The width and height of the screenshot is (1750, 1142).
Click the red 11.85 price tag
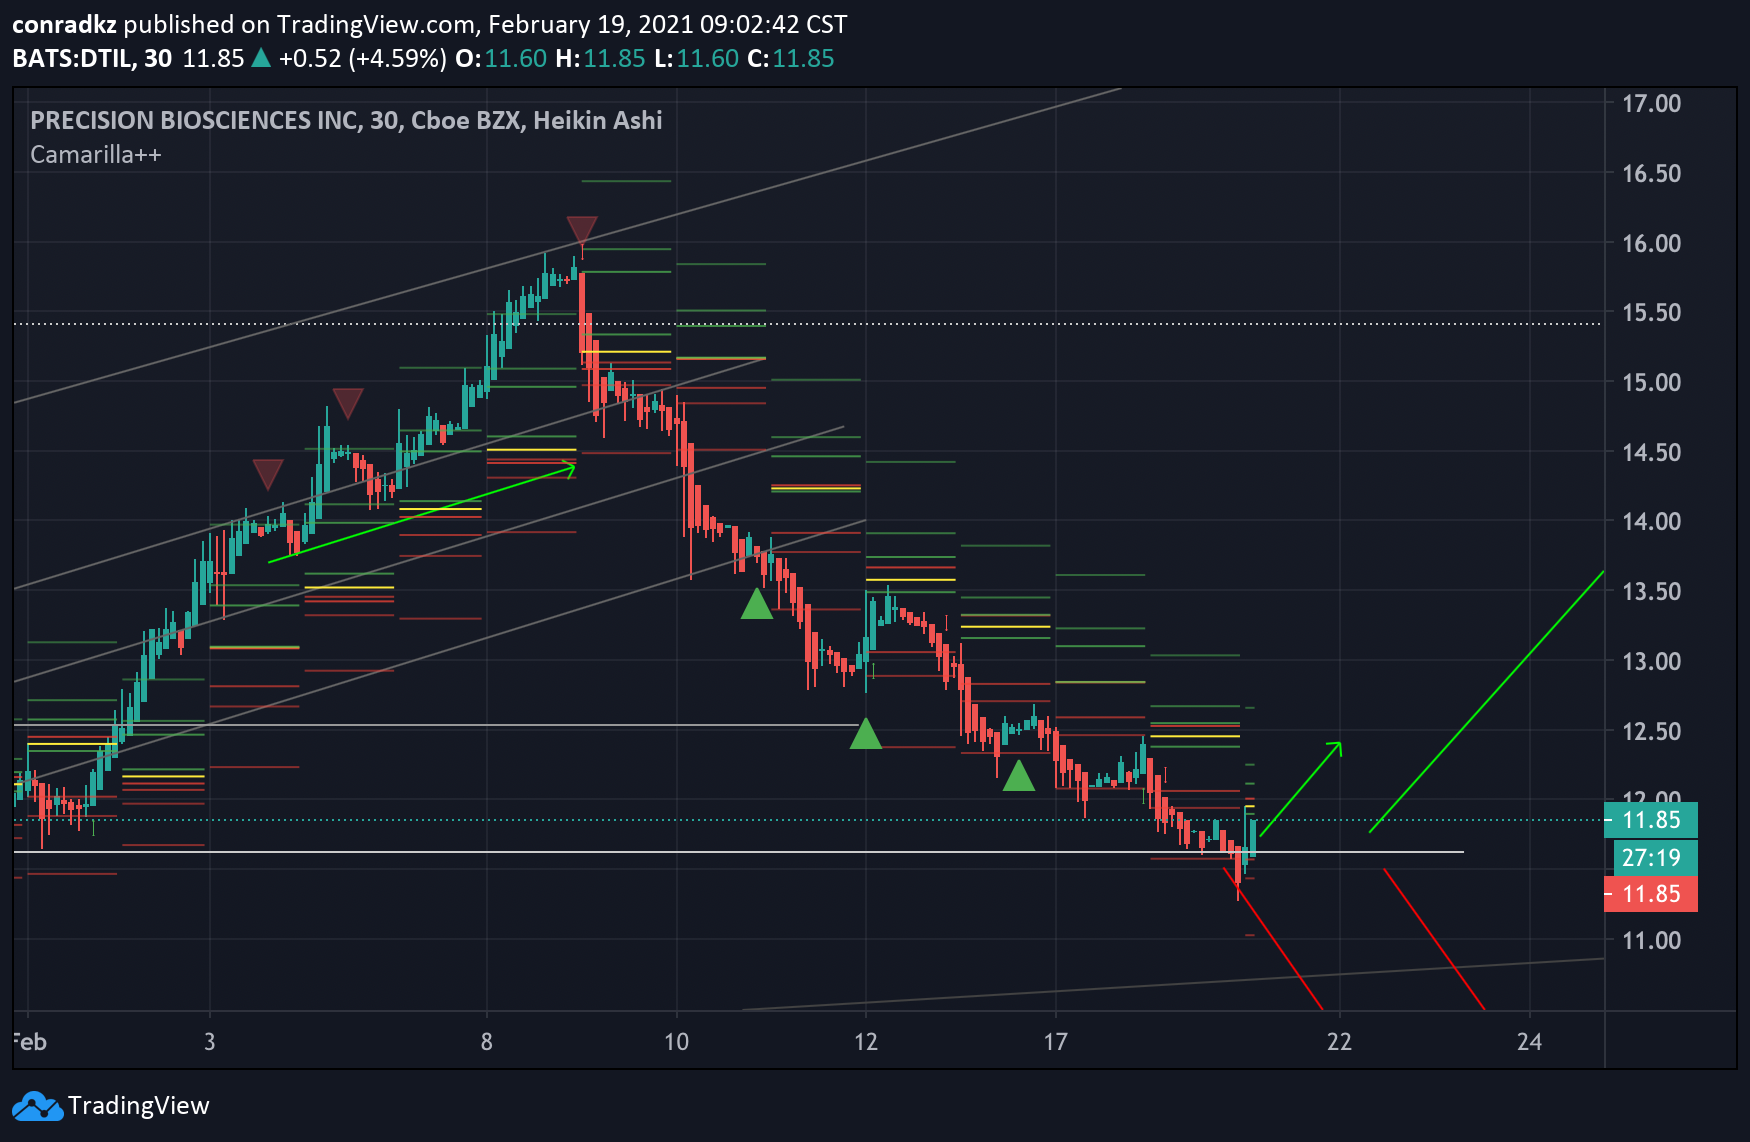coord(1651,894)
